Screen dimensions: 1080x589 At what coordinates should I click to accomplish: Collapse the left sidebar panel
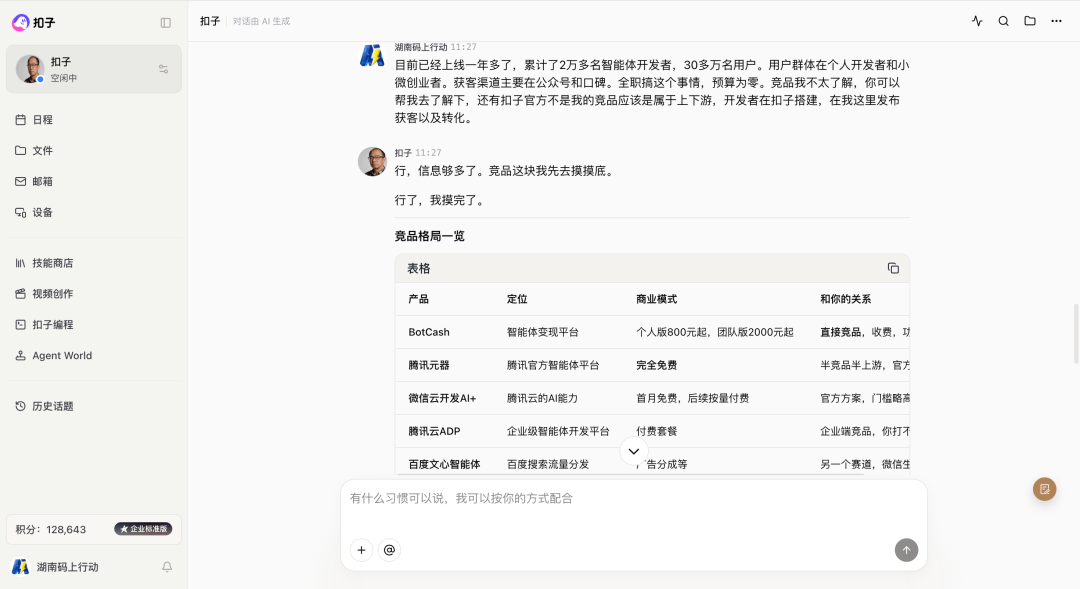pos(165,23)
